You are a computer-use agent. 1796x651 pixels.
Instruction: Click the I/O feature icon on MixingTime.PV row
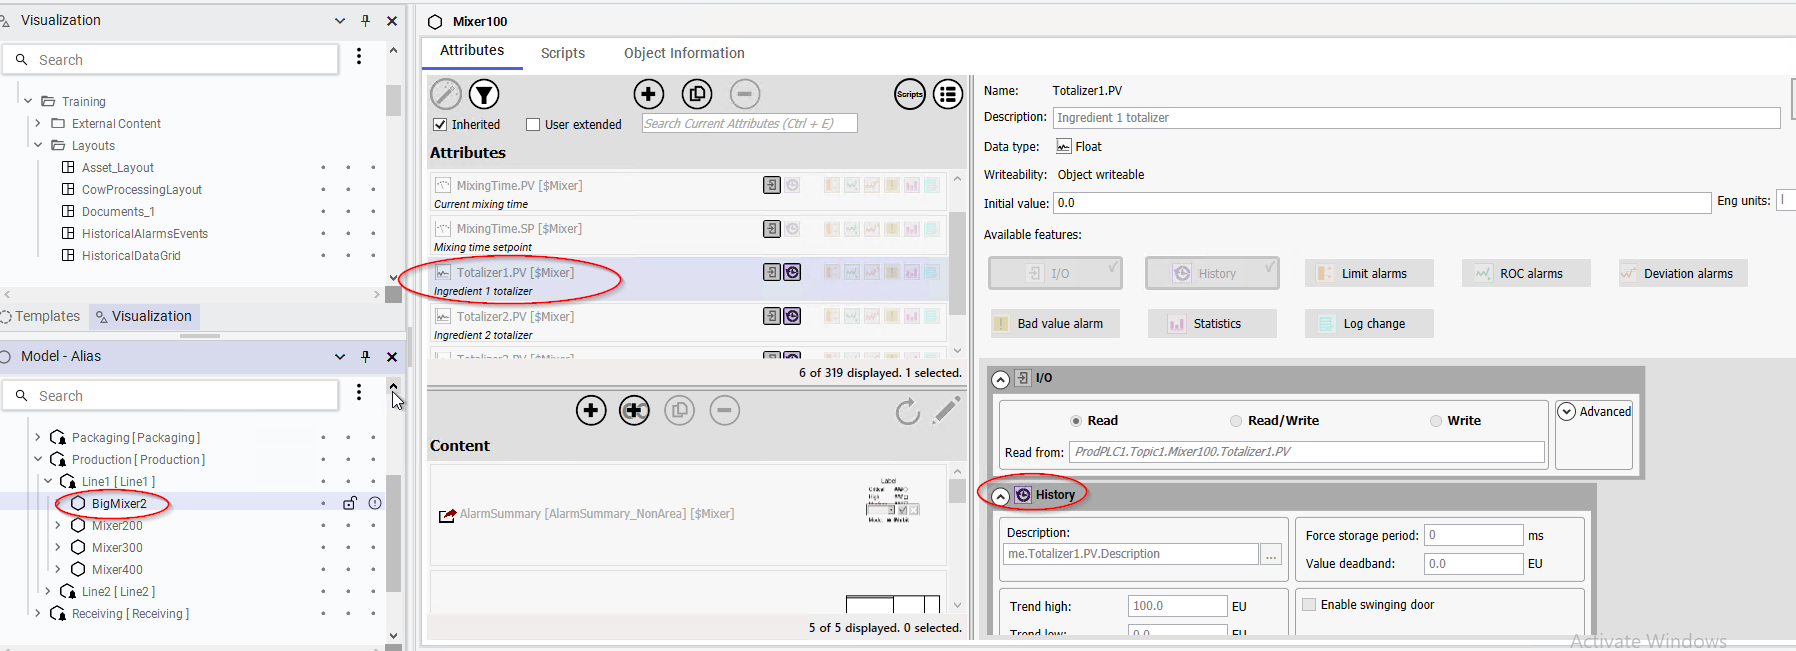click(x=772, y=185)
